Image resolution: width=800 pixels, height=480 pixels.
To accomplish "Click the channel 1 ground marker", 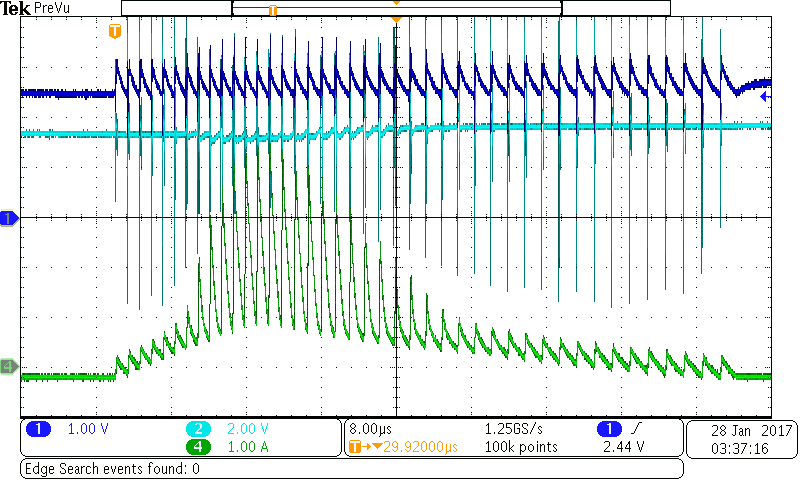I will click(x=9, y=219).
